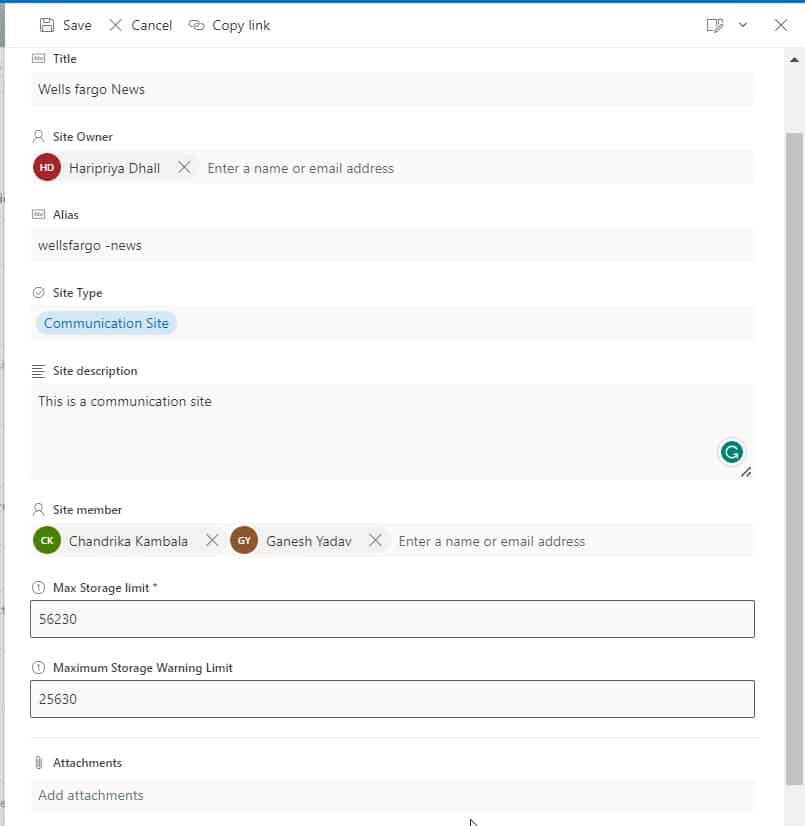Edit the Title field Wells fargo News
Viewport: 805px width, 826px height.
[392, 90]
